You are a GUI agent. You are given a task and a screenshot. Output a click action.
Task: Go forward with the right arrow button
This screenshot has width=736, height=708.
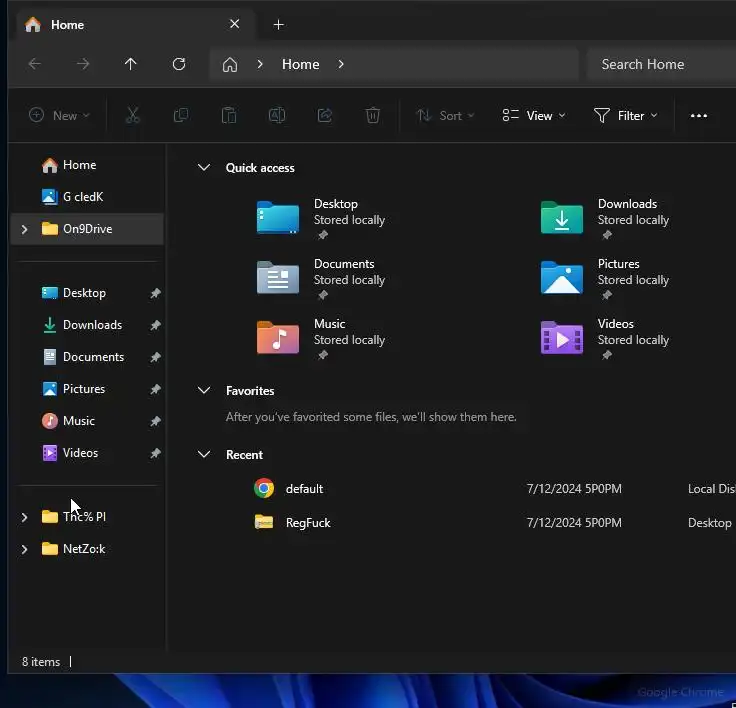[x=83, y=64]
